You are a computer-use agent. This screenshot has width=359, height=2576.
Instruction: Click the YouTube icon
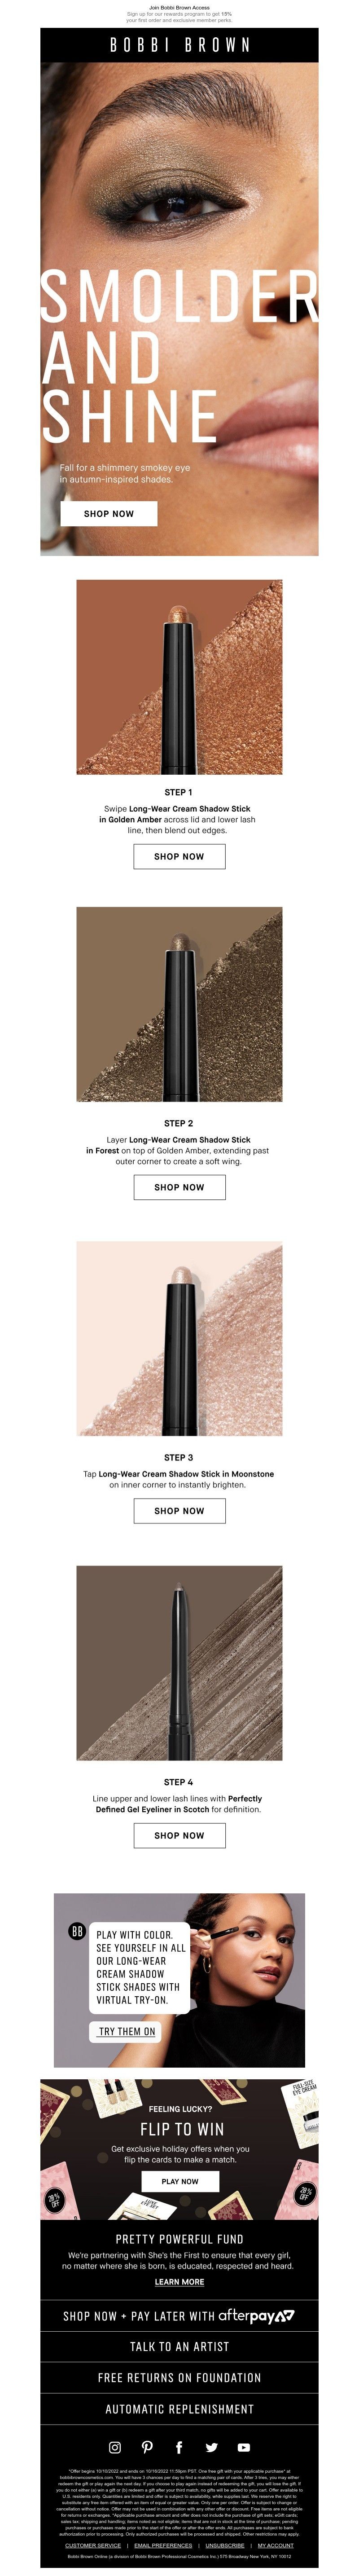click(x=243, y=2447)
